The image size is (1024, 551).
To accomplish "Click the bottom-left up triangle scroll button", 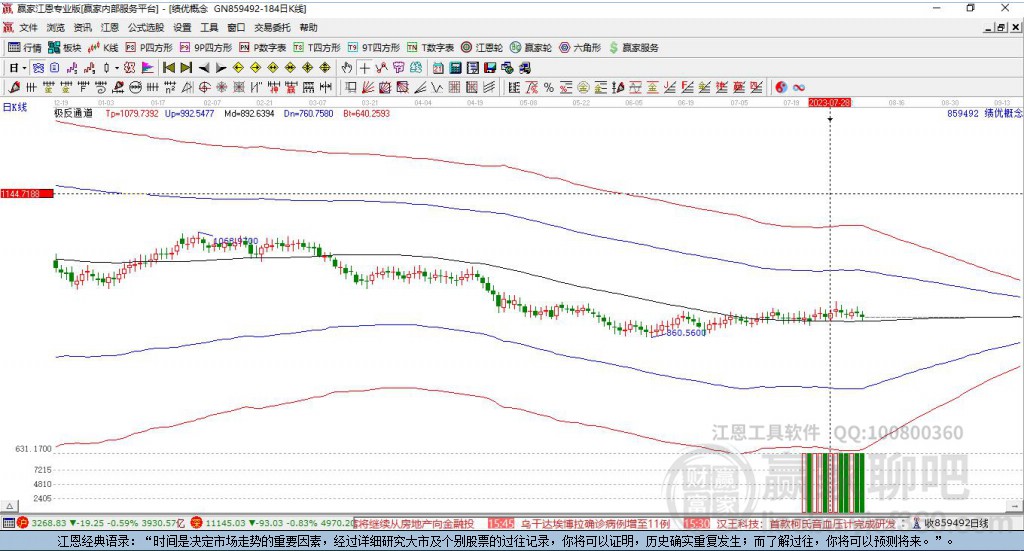I will (9, 507).
